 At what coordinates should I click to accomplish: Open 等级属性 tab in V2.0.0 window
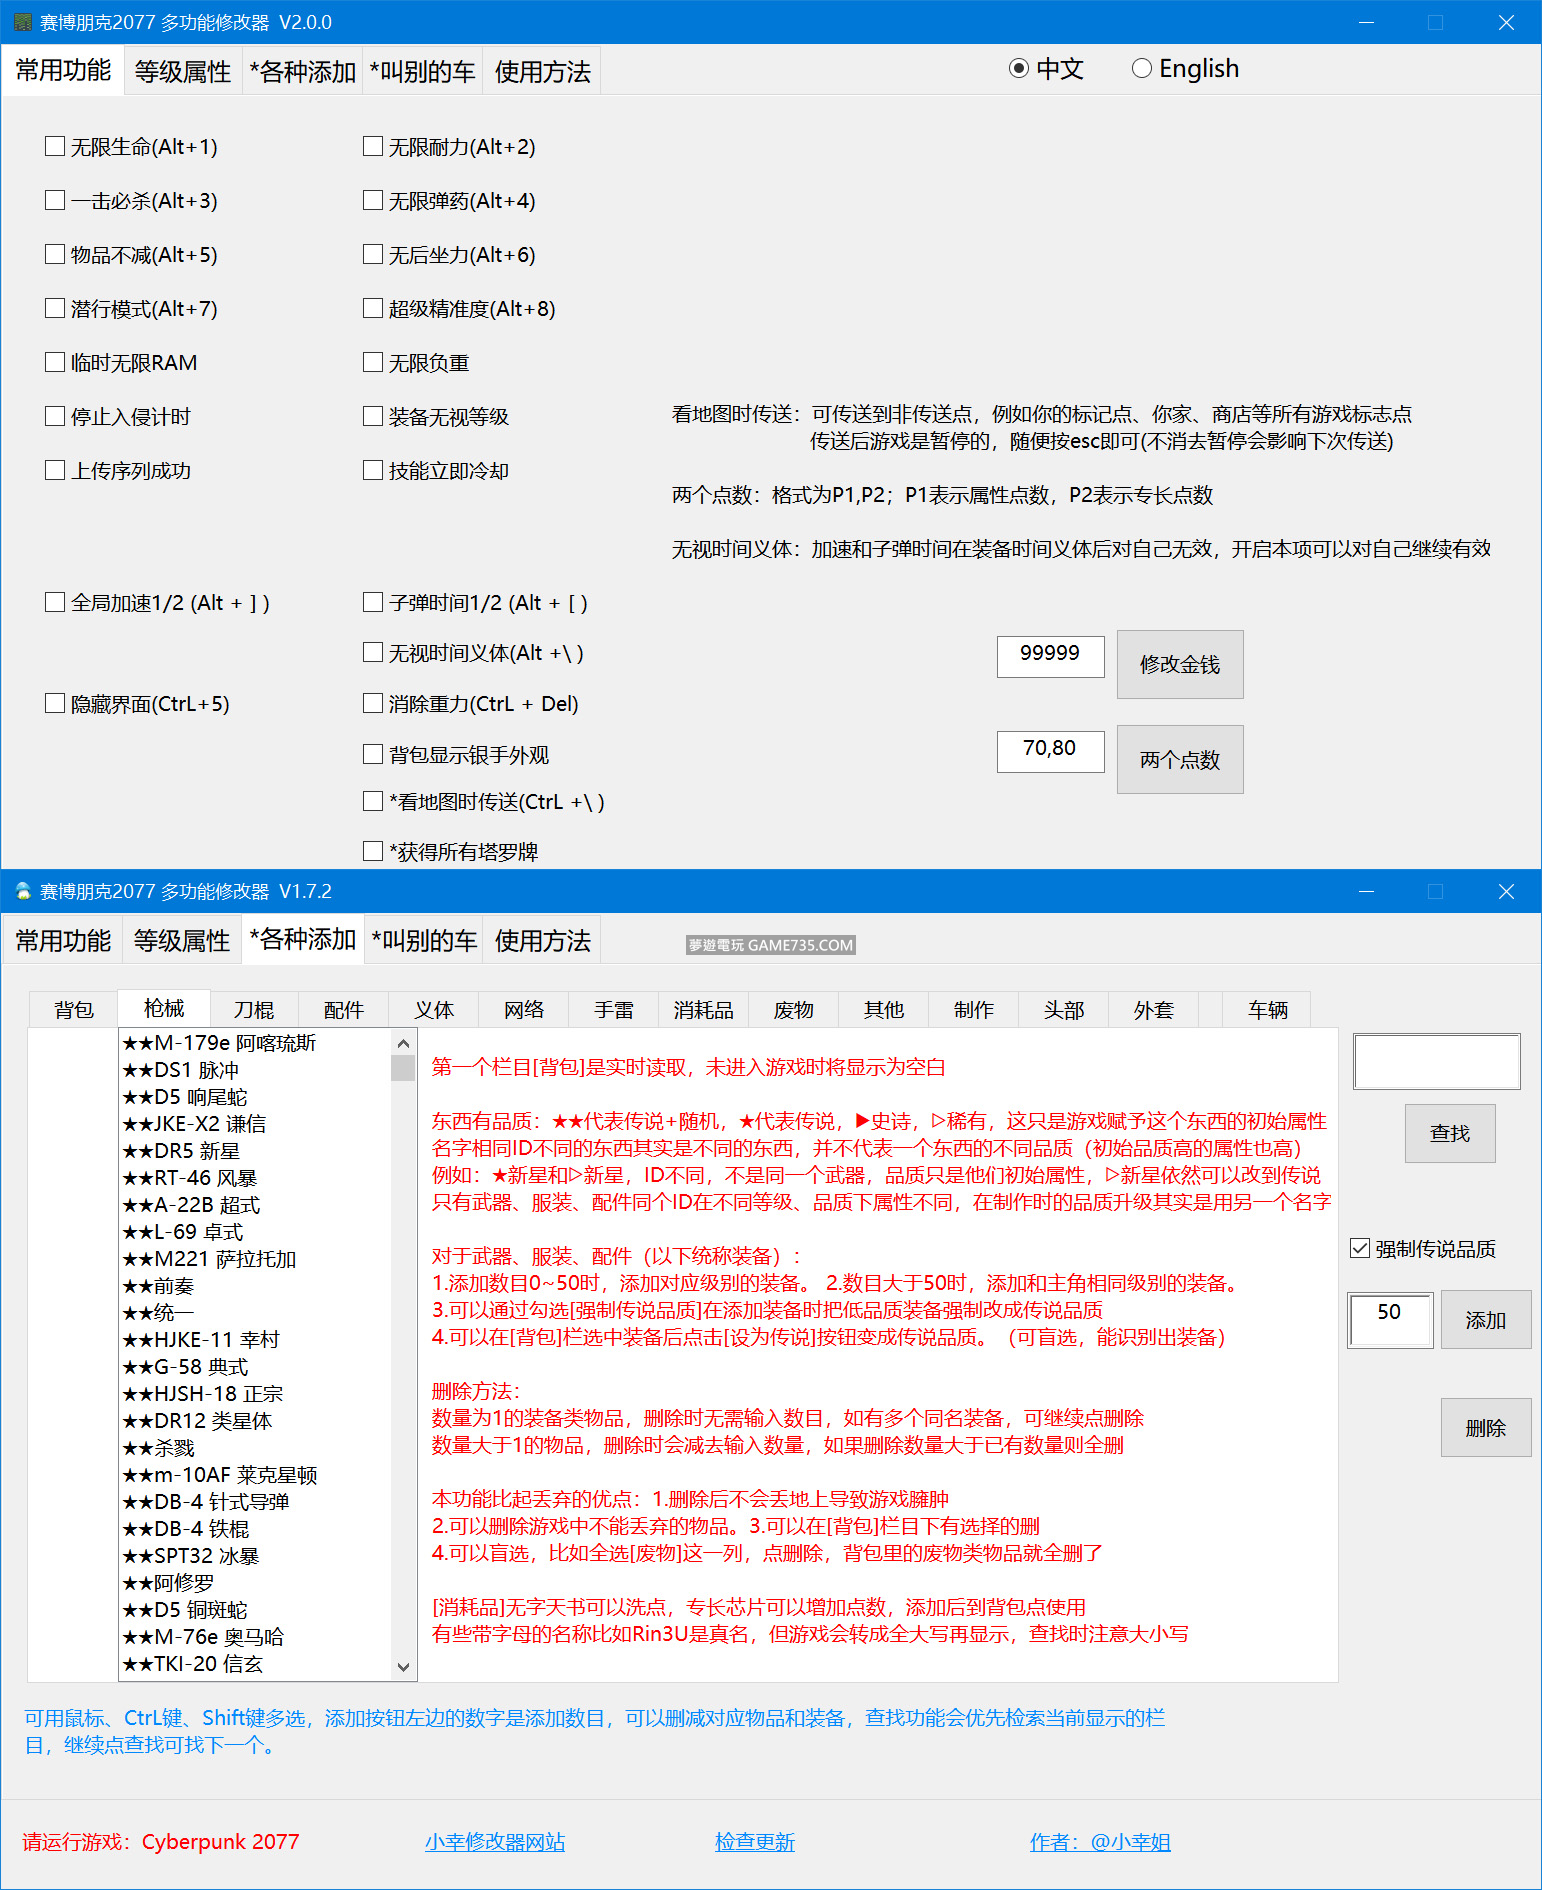[183, 72]
